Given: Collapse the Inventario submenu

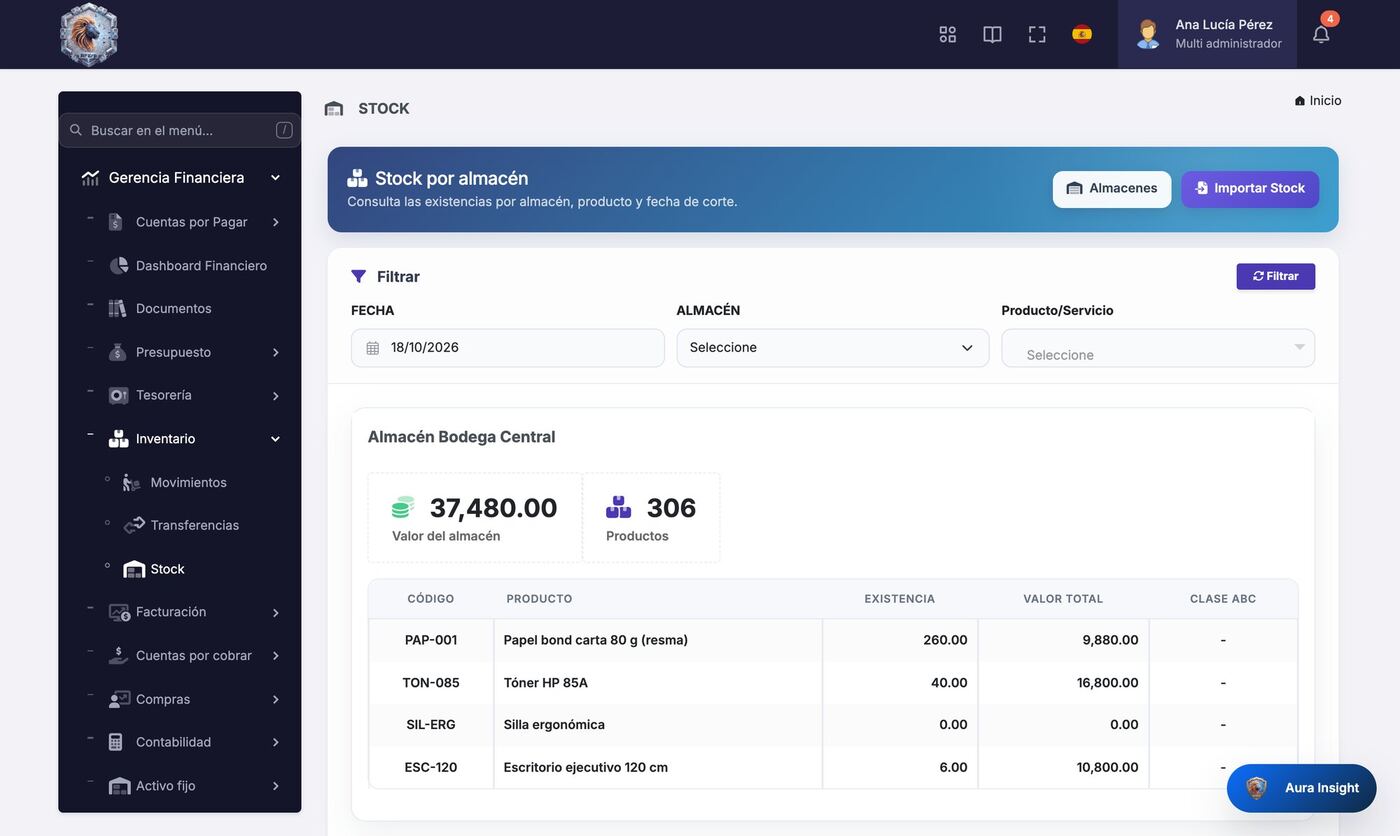Looking at the screenshot, I should 275,439.
